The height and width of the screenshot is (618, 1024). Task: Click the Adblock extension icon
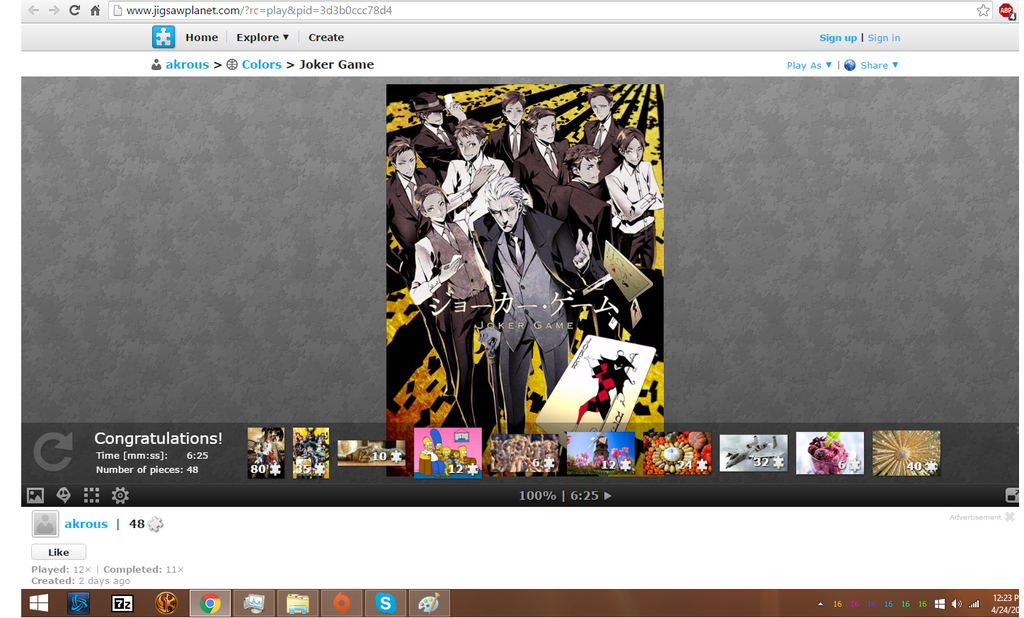[1006, 11]
